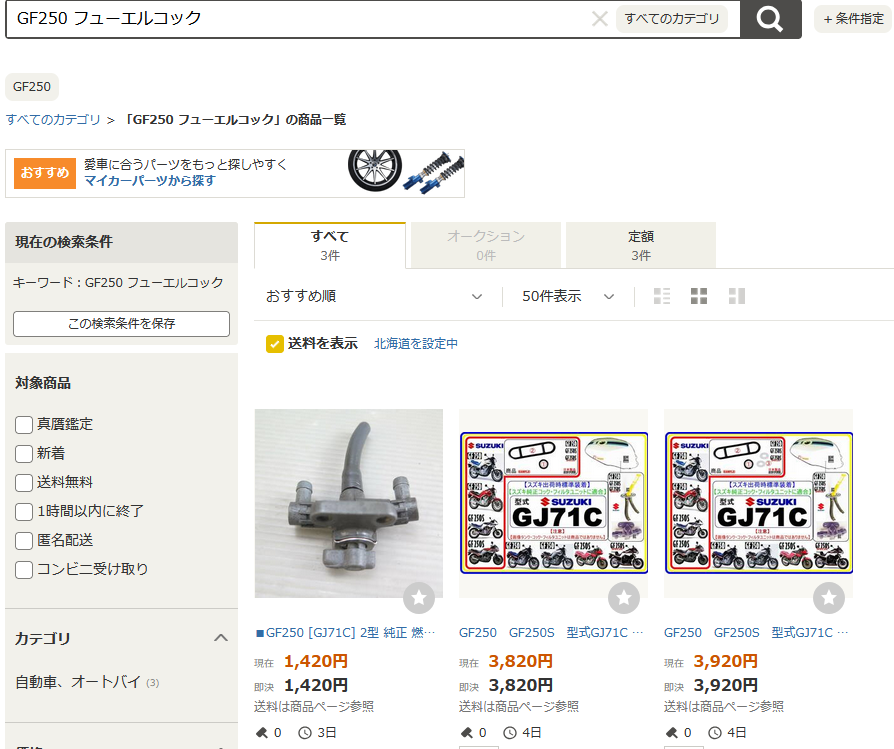Add 3,920円 item to watchlist star

(829, 598)
